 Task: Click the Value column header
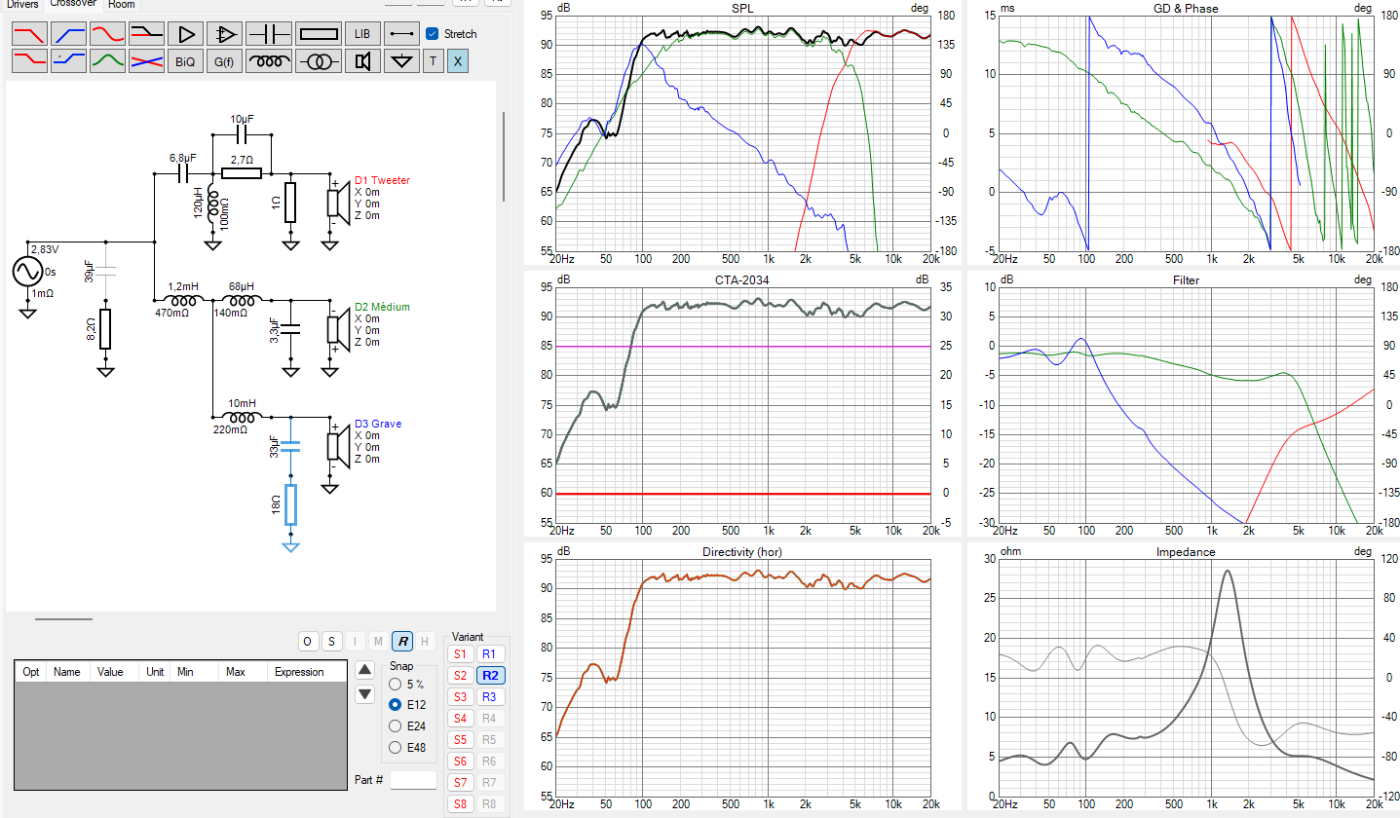(110, 672)
